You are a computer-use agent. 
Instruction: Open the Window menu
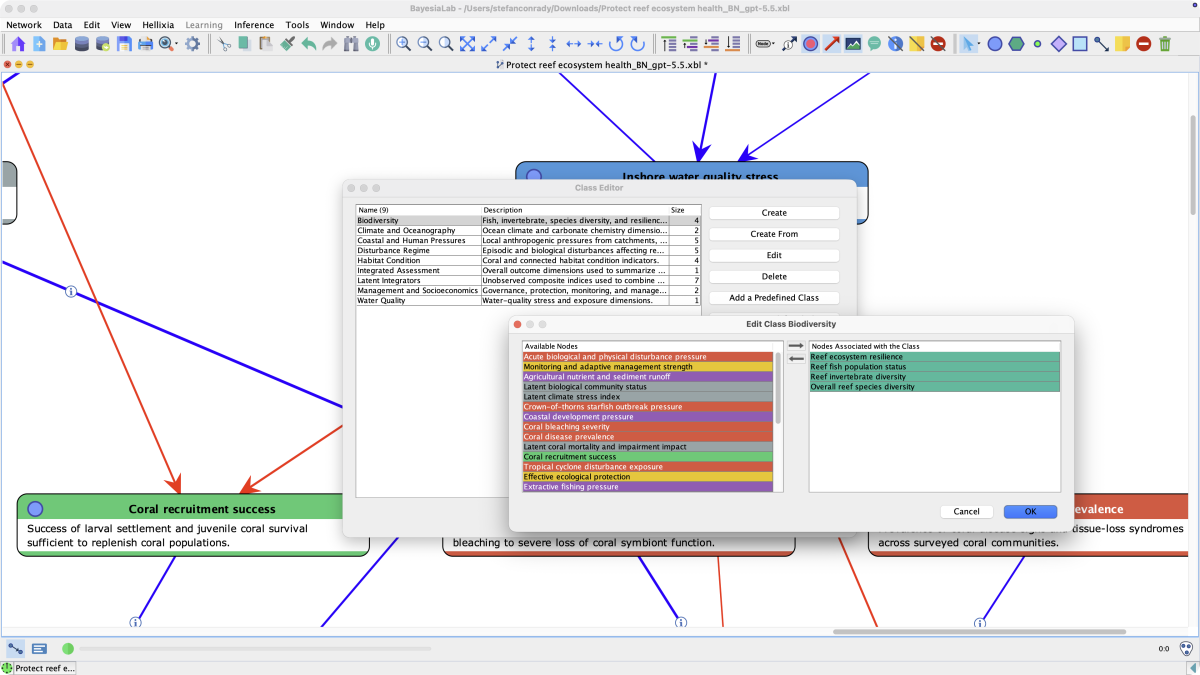pyautogui.click(x=337, y=25)
